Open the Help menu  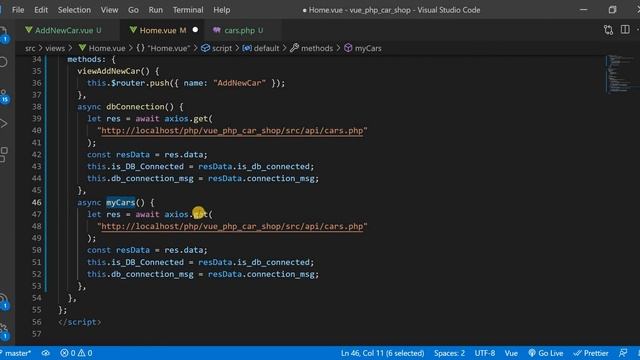coord(222,10)
